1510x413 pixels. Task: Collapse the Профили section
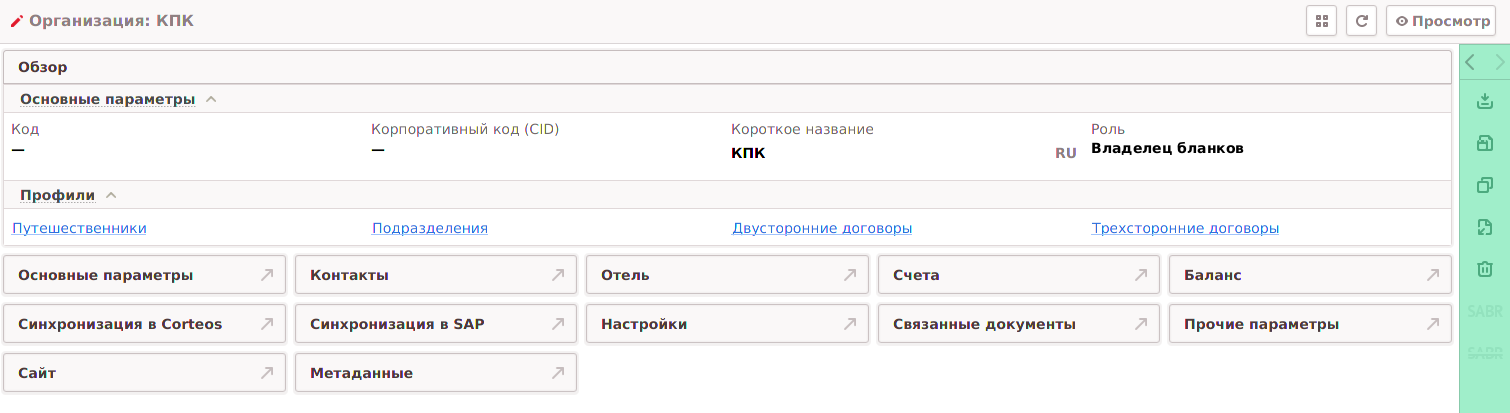111,195
